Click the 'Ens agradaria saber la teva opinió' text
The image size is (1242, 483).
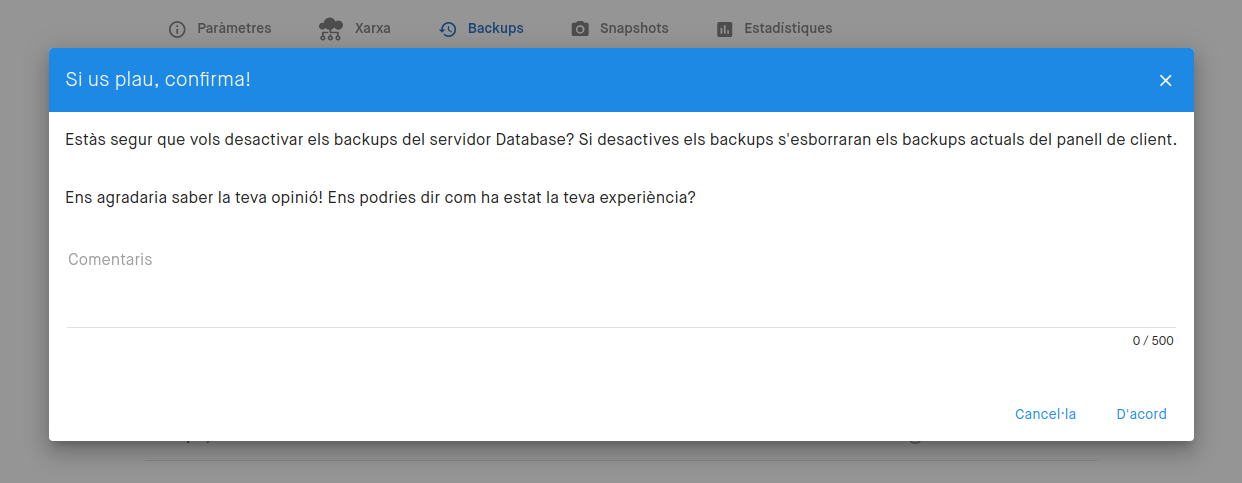pos(380,197)
